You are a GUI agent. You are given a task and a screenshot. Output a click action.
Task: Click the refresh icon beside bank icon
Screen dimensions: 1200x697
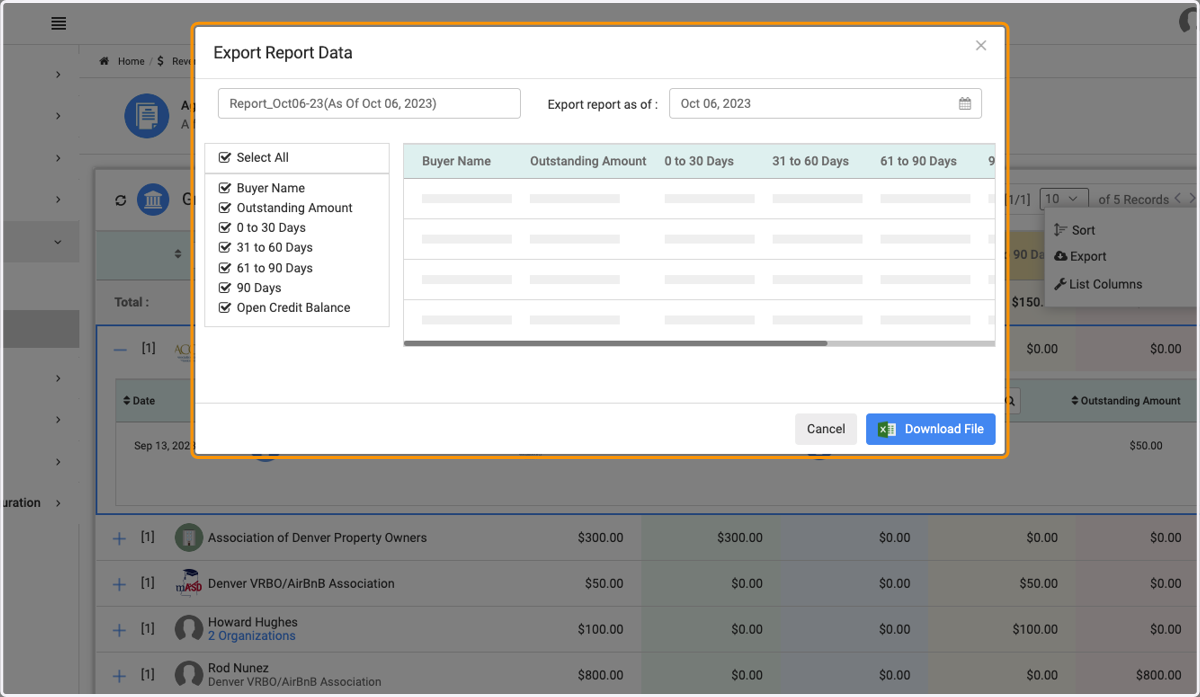pyautogui.click(x=121, y=200)
